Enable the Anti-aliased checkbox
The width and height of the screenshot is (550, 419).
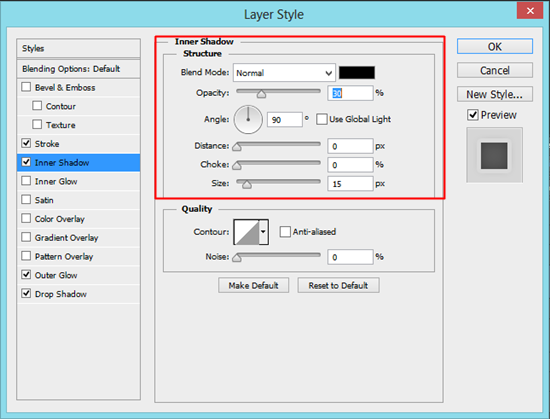(x=285, y=232)
